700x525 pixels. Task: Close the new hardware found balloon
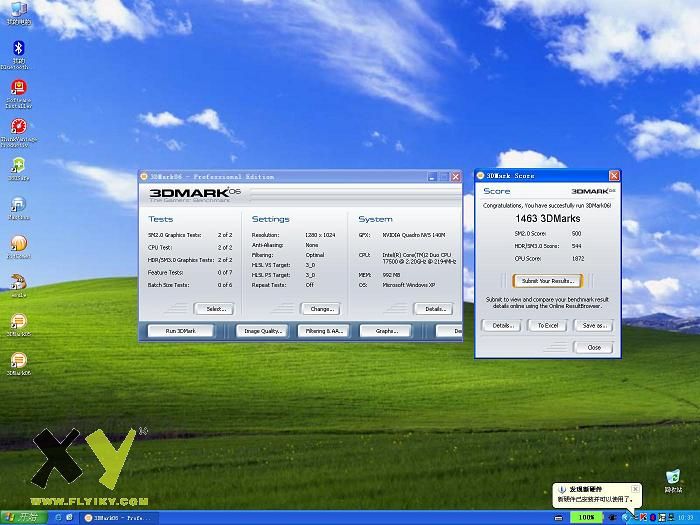(x=635, y=489)
